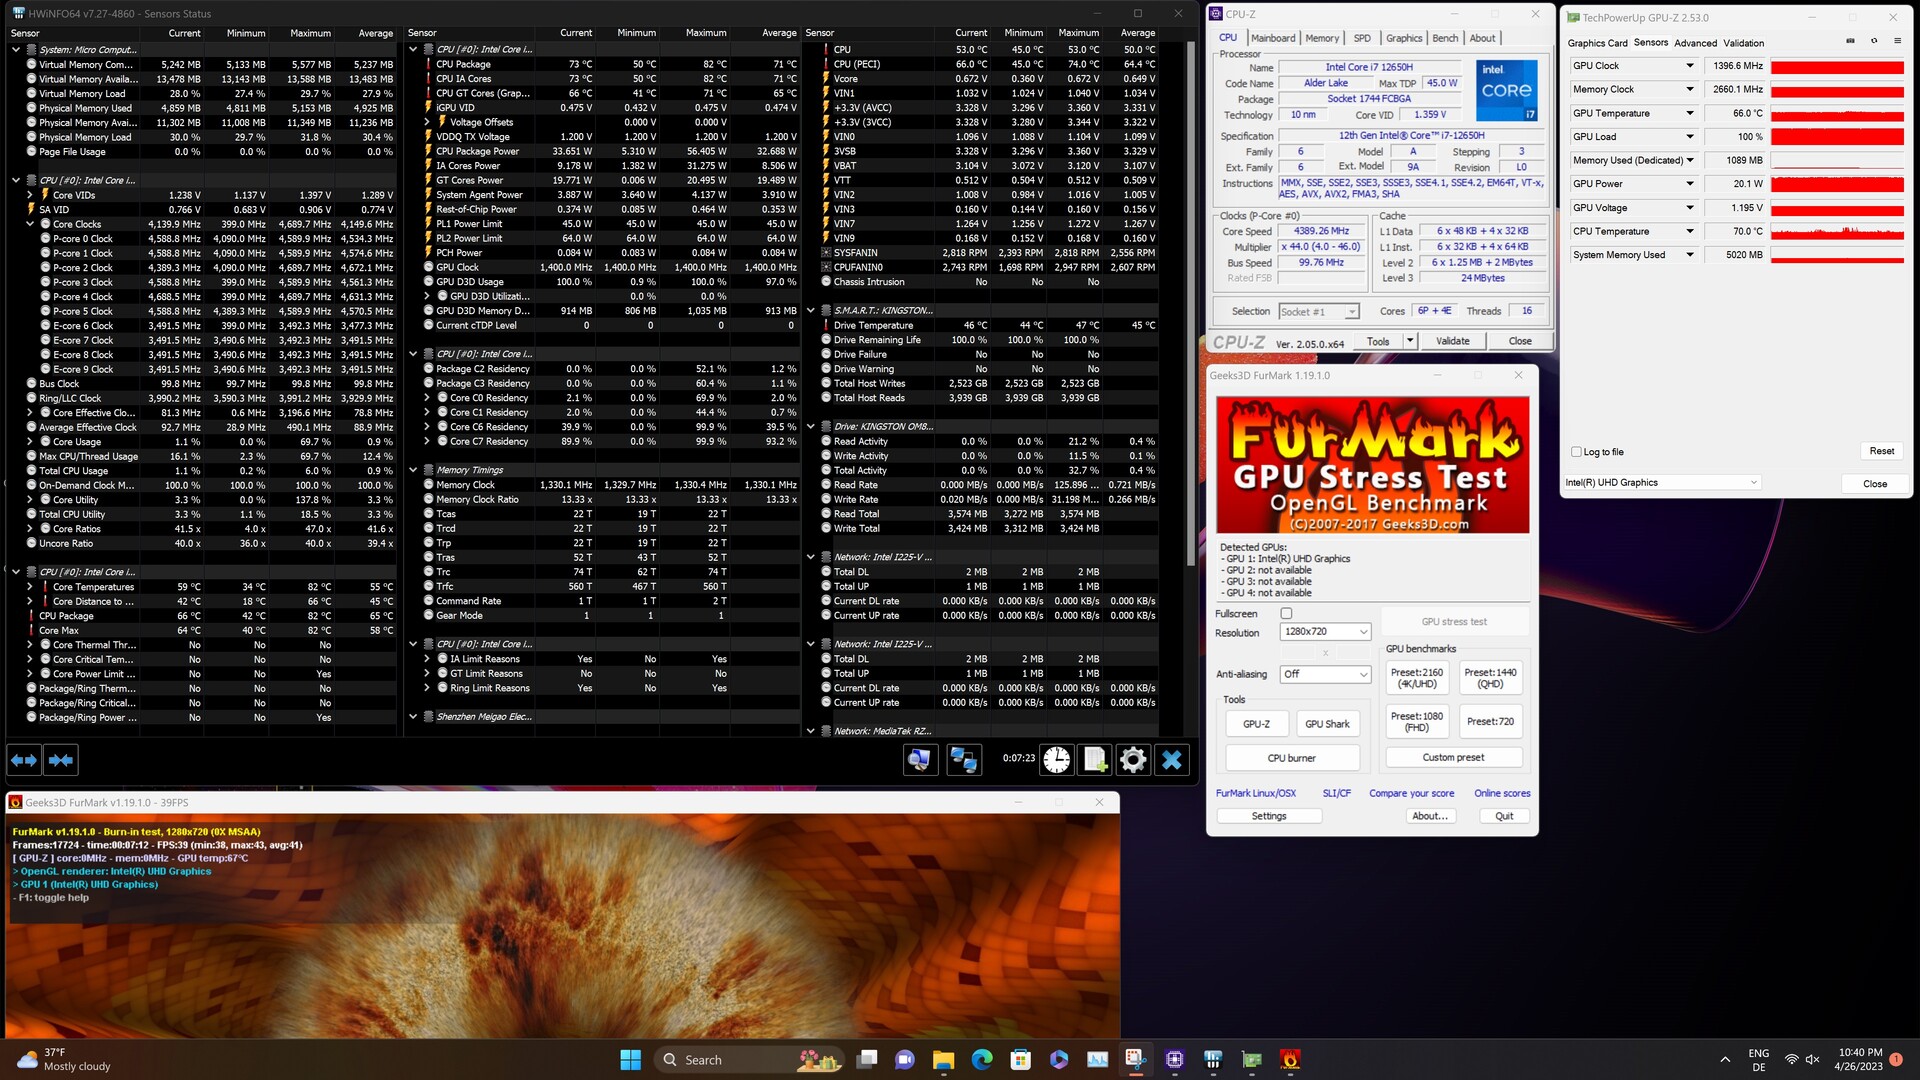Open FurMark Resolution dropdown
Screen dimensions: 1920x1080
coord(1325,632)
